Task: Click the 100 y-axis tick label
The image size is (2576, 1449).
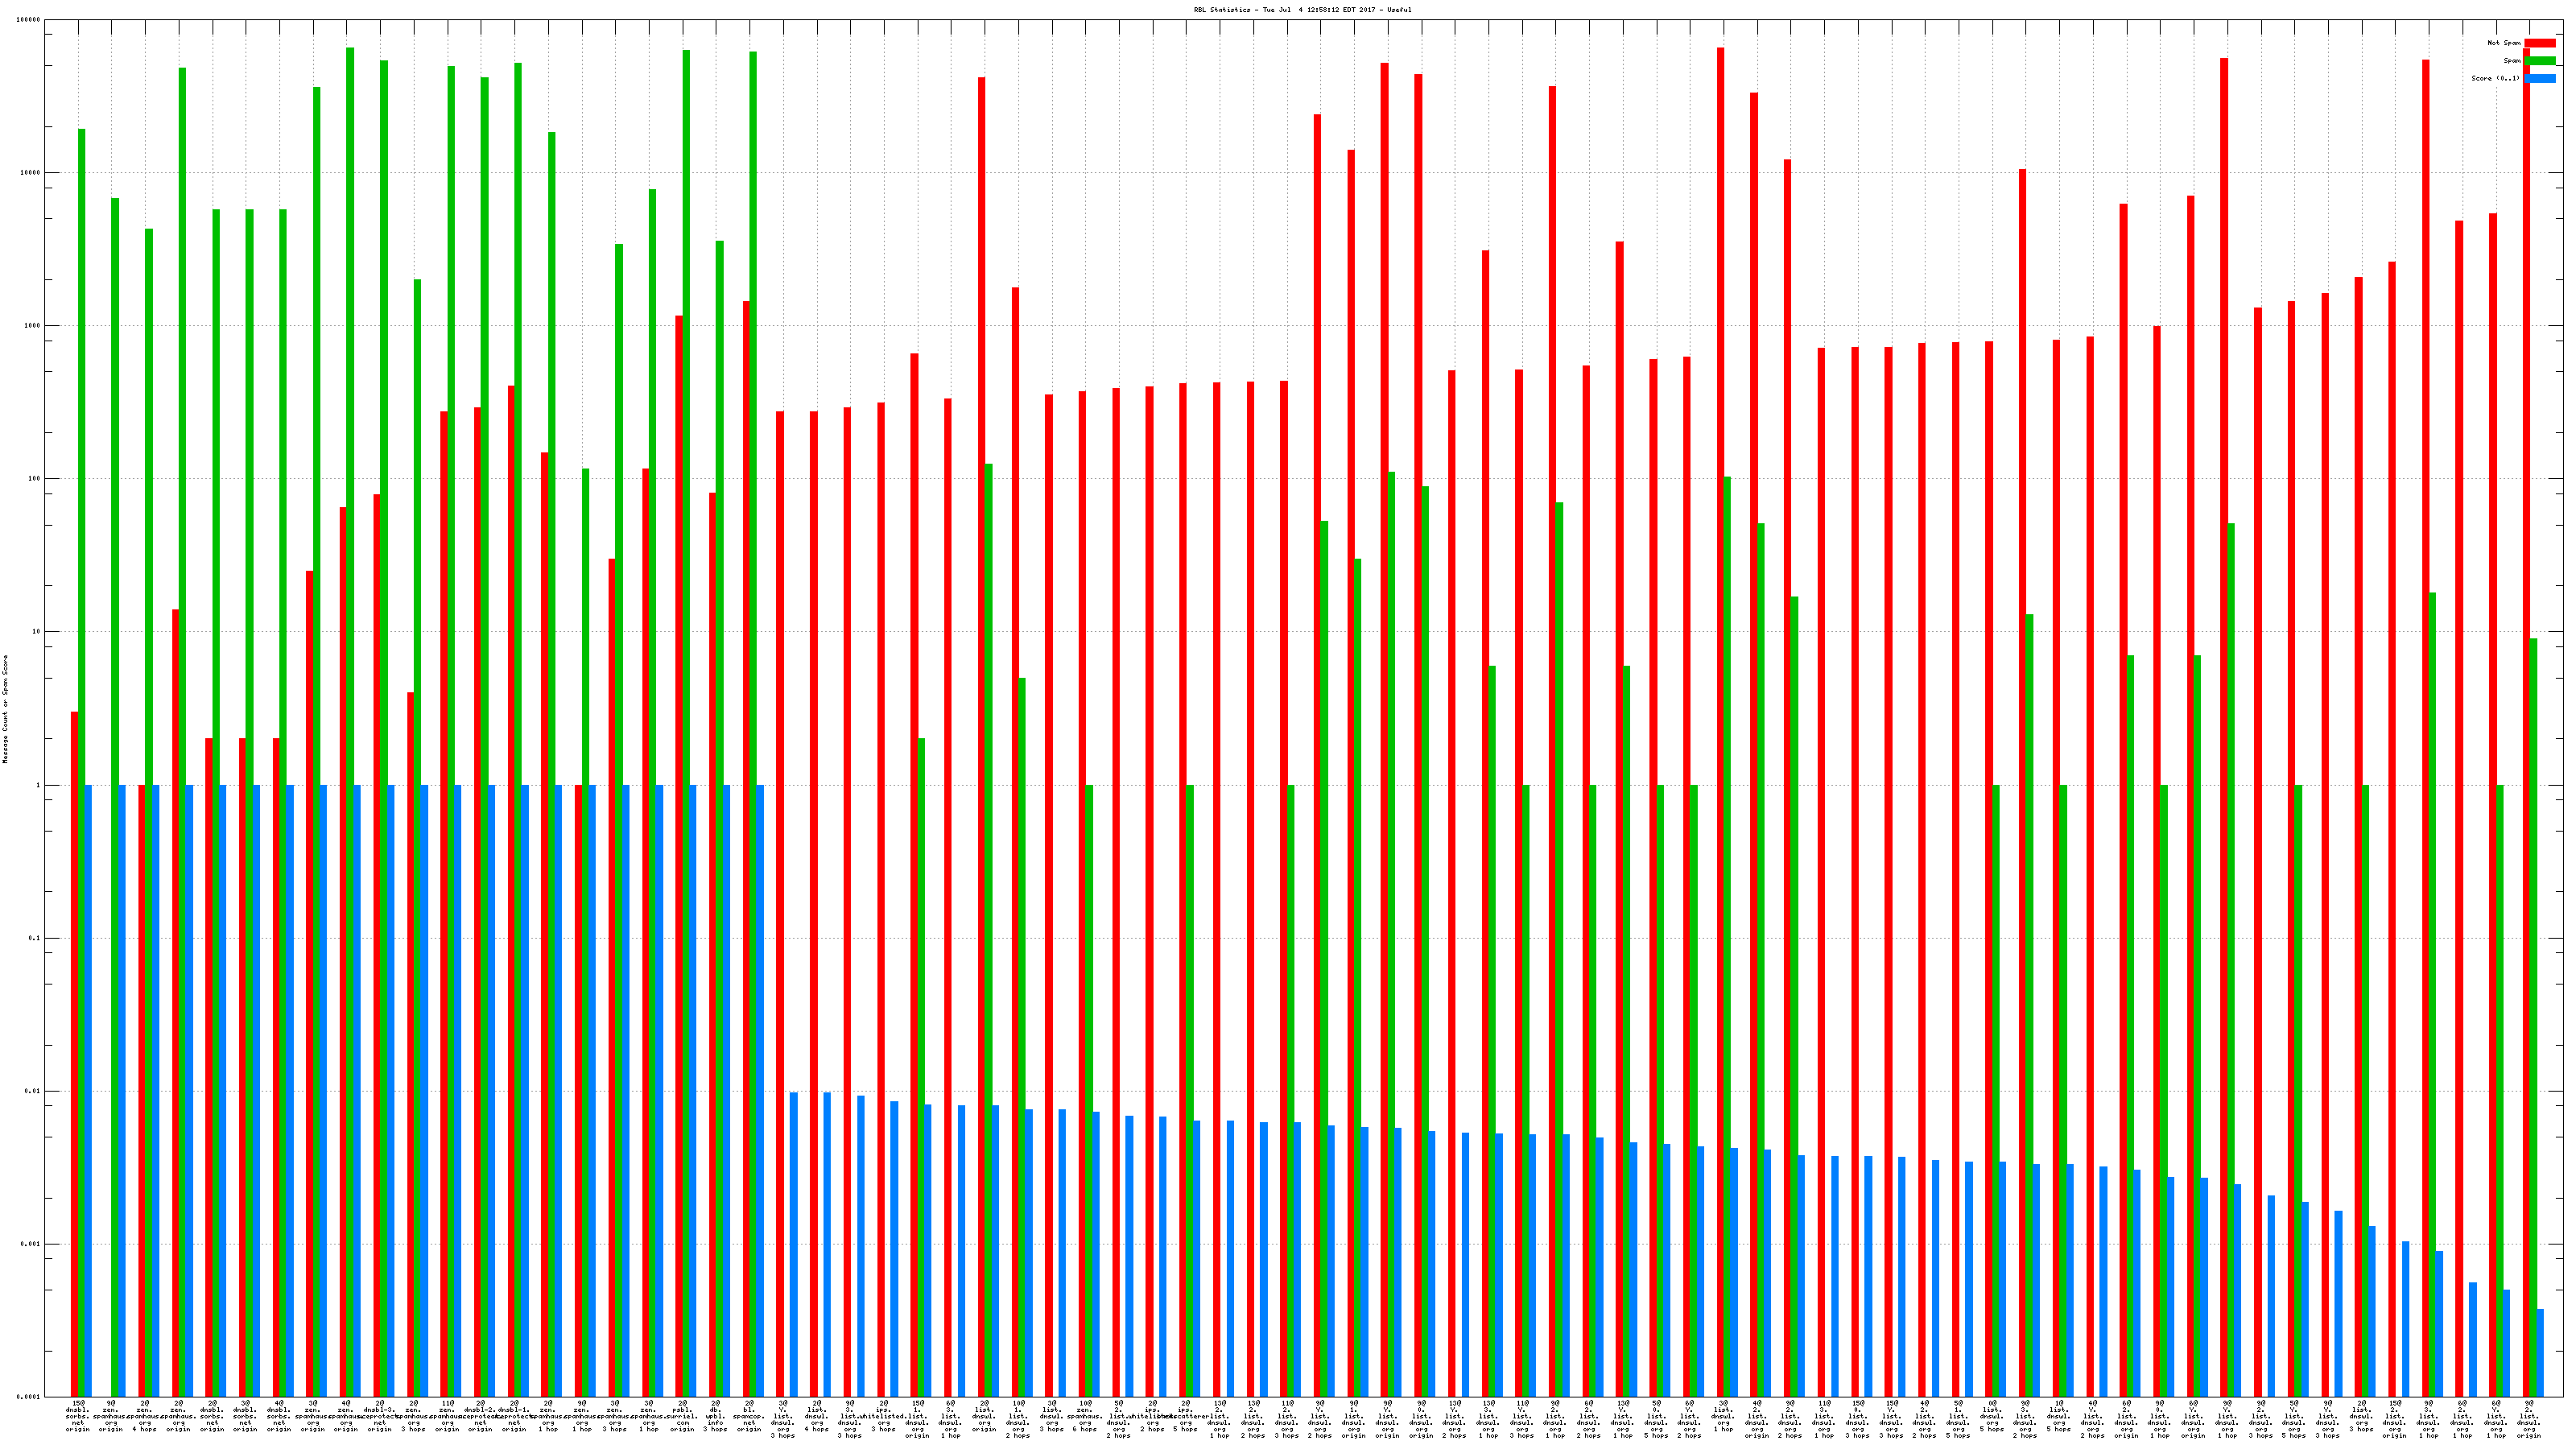Action: pos(35,479)
